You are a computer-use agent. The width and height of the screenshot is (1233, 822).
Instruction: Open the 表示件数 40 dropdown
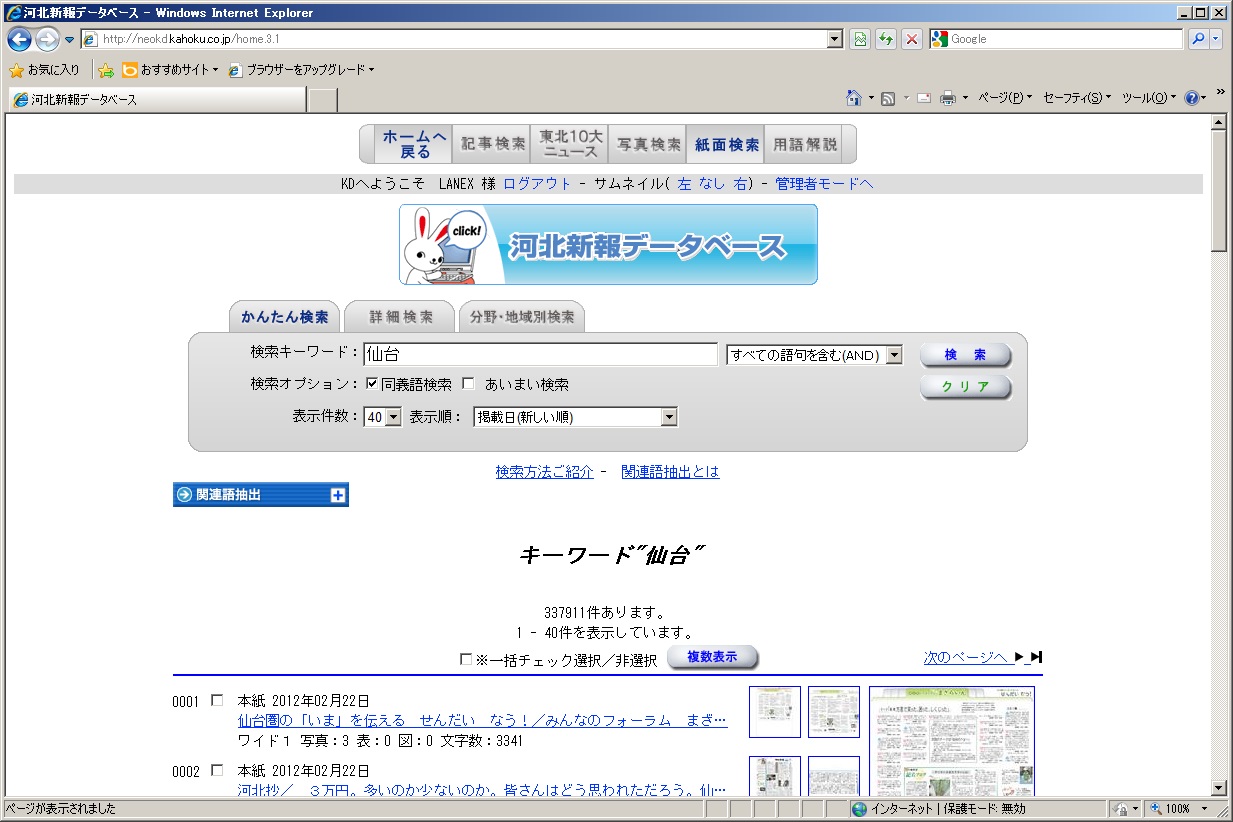pos(382,417)
